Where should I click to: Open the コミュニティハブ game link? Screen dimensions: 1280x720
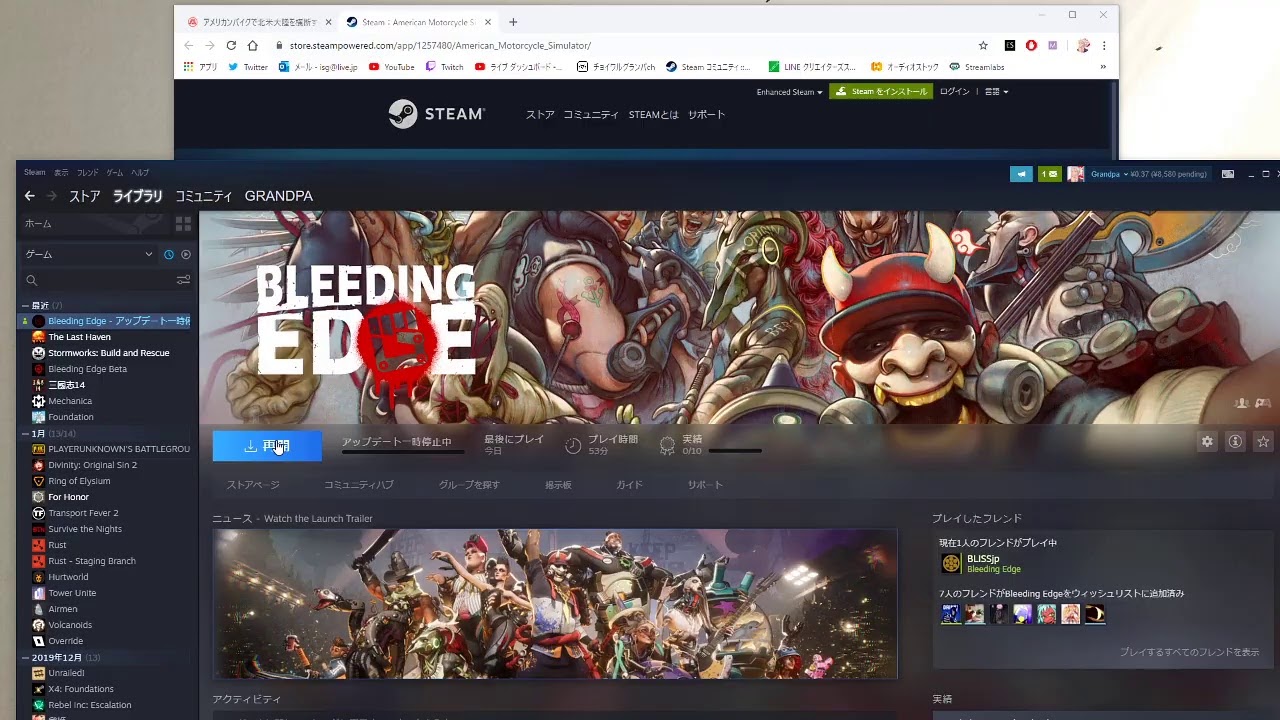point(358,485)
